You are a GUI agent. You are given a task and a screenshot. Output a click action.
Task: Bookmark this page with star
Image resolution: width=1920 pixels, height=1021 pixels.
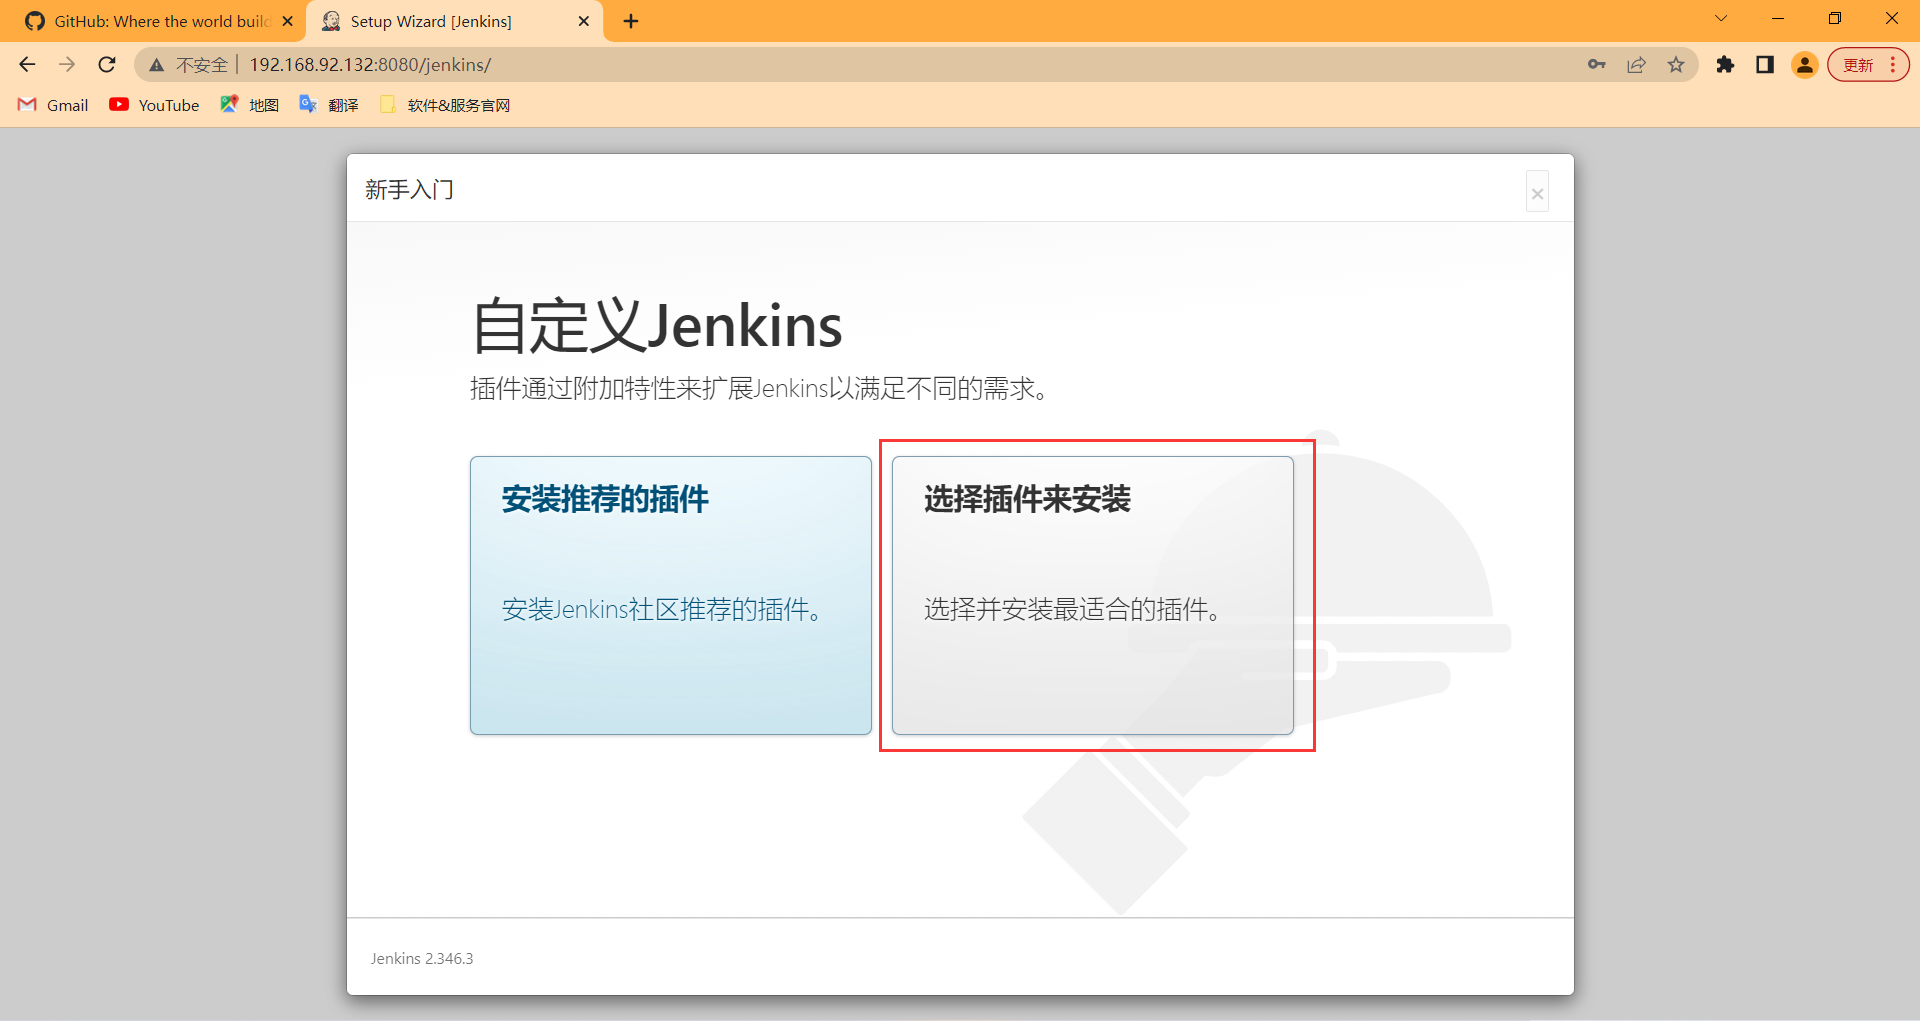click(x=1676, y=65)
